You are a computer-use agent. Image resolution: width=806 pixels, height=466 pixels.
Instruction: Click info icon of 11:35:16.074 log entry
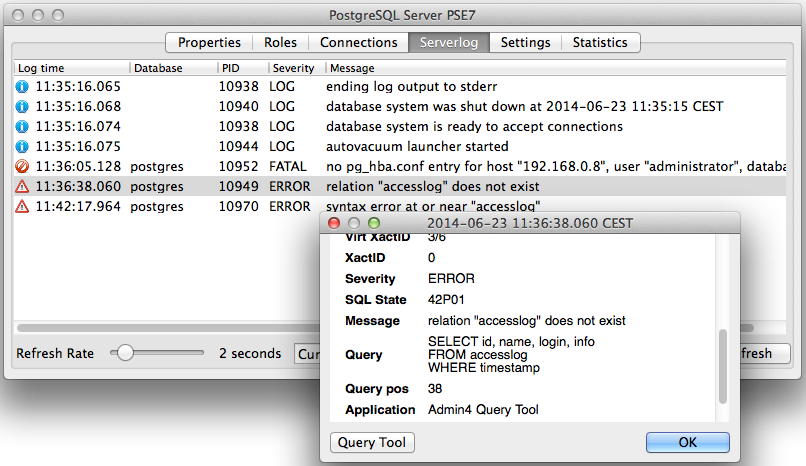[22, 126]
